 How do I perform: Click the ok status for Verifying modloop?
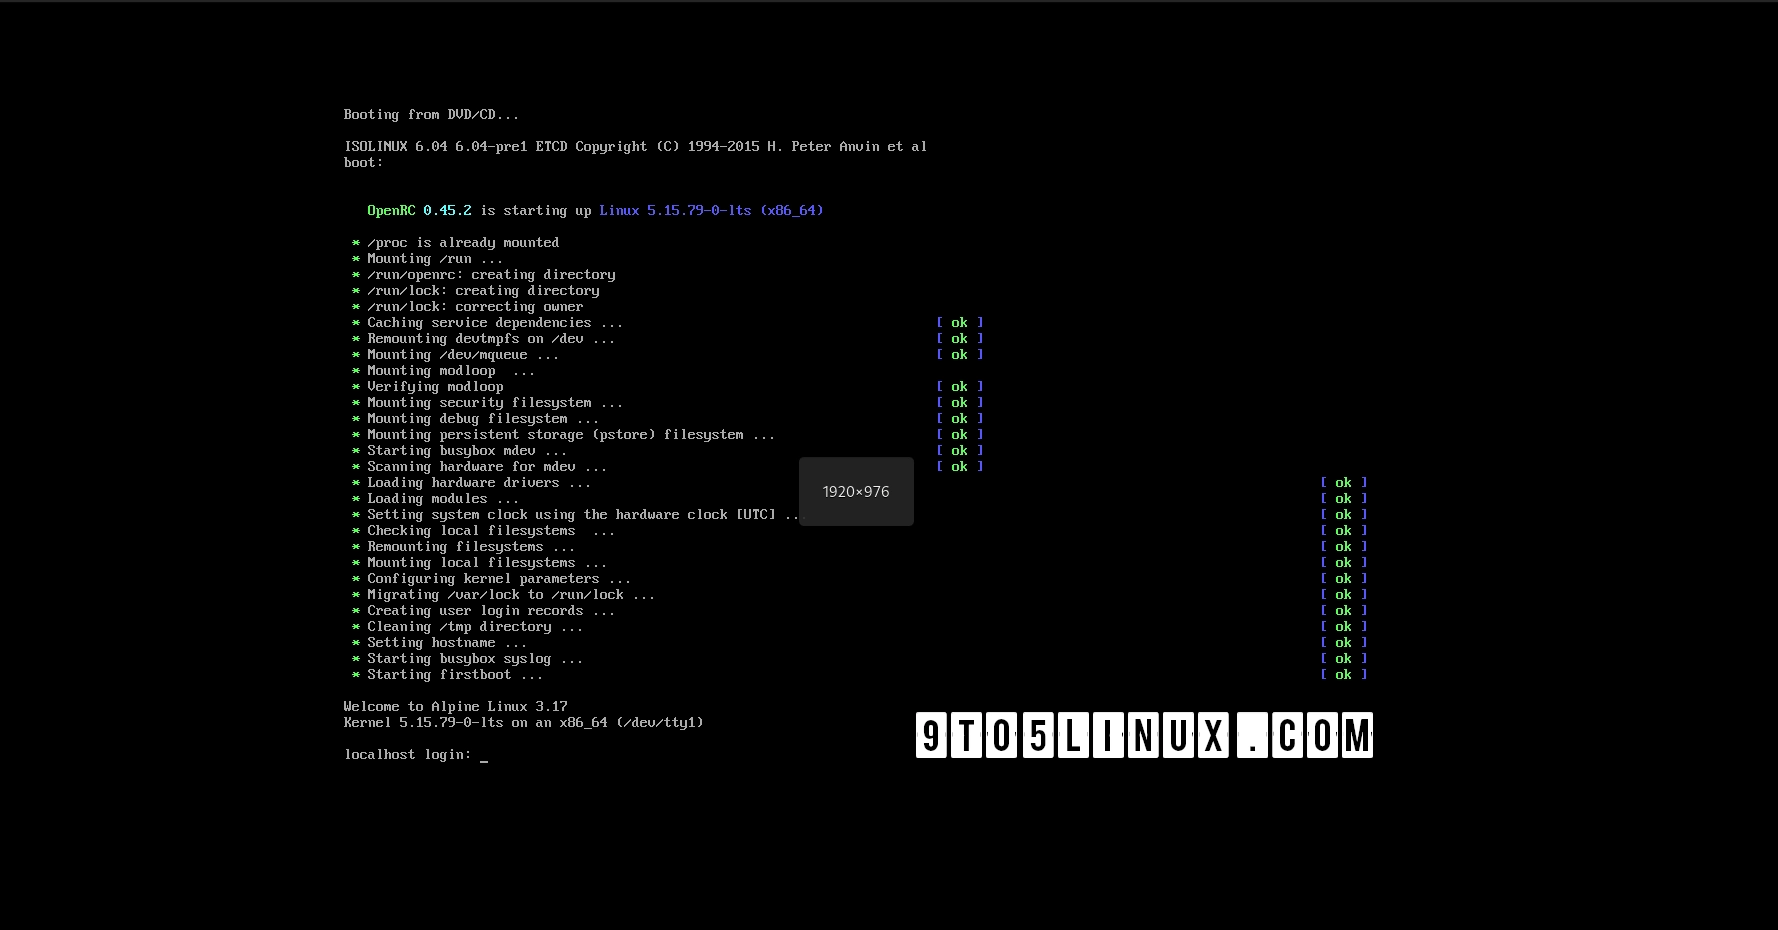click(x=959, y=386)
